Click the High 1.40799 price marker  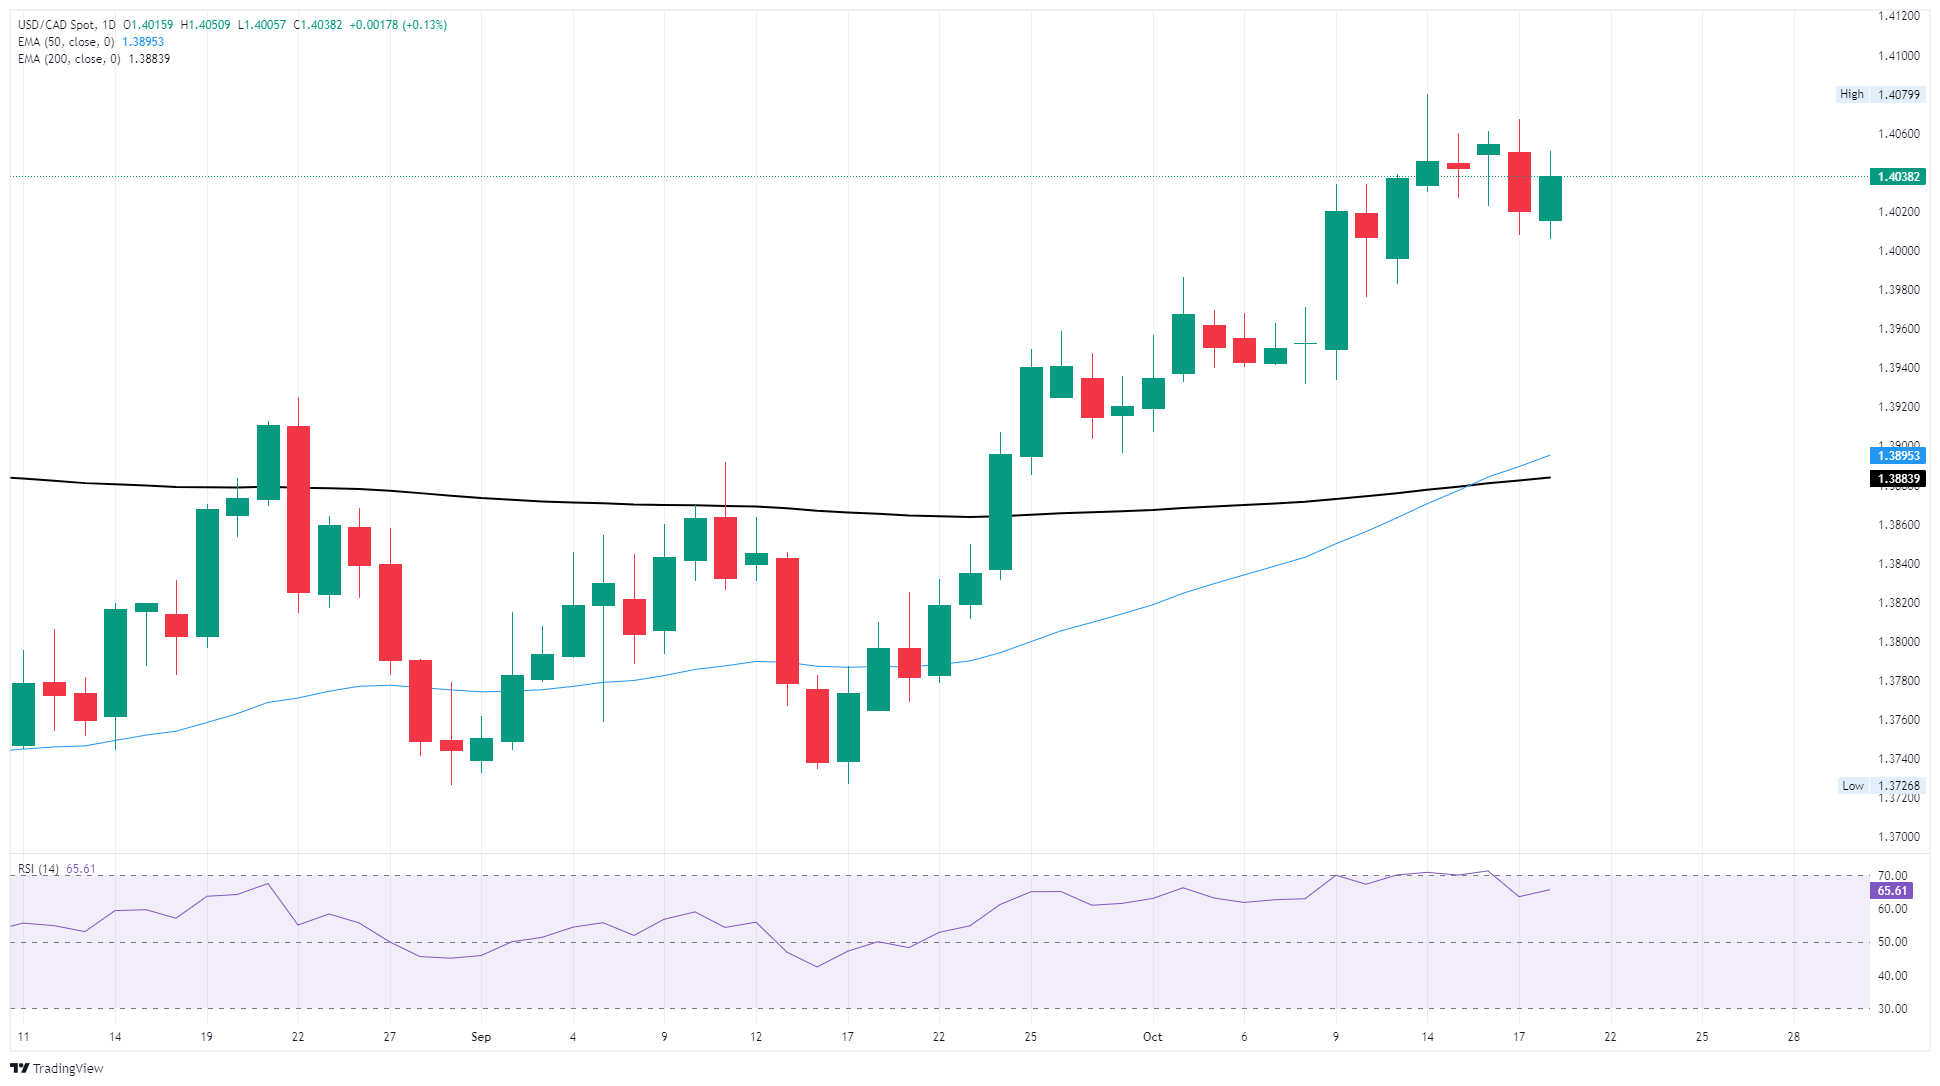coord(1880,95)
